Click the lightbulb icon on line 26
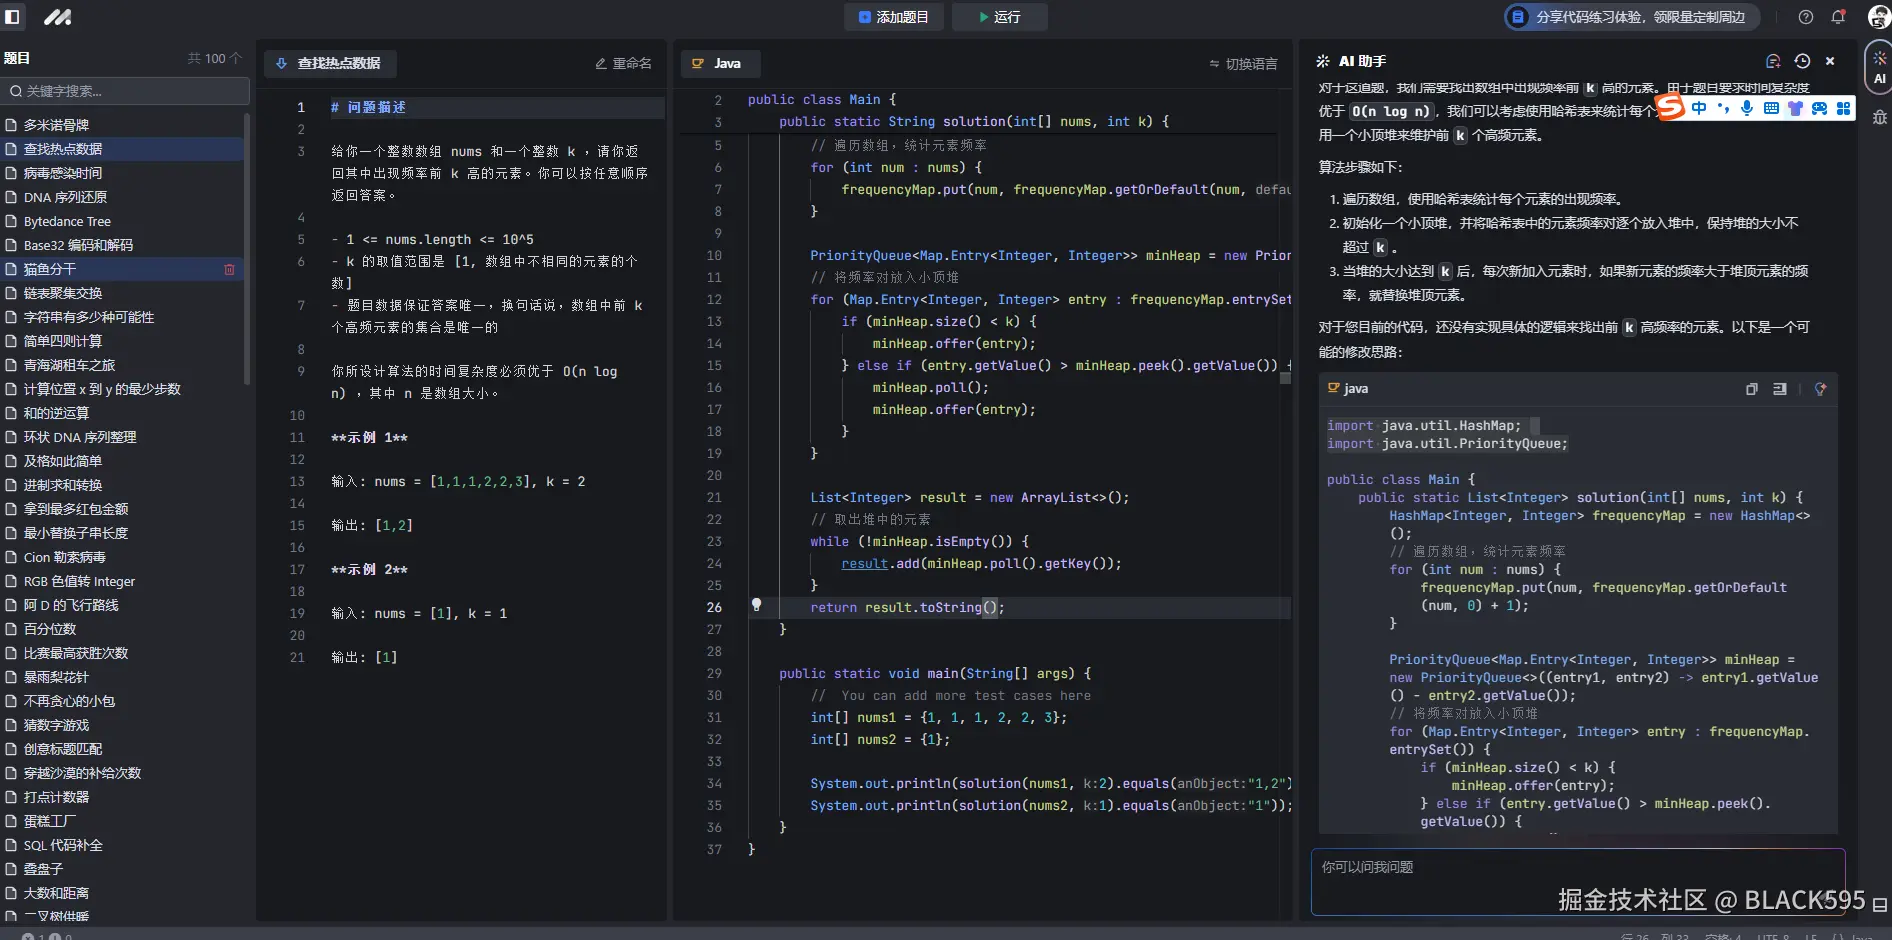The width and height of the screenshot is (1892, 940). (x=757, y=606)
